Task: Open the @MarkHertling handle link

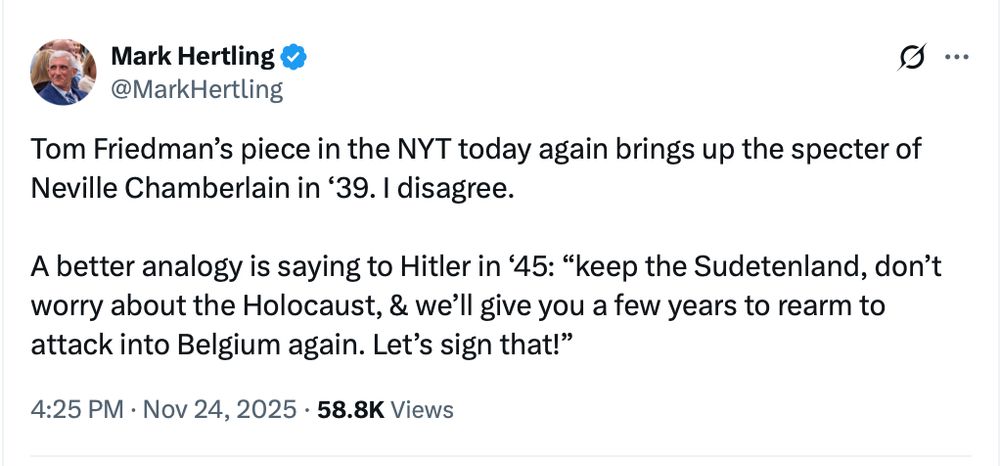Action: coord(197,90)
